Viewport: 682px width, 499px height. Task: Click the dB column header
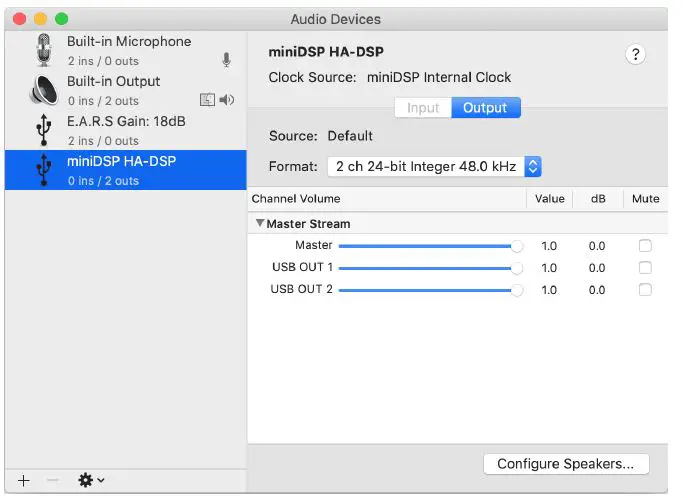598,199
